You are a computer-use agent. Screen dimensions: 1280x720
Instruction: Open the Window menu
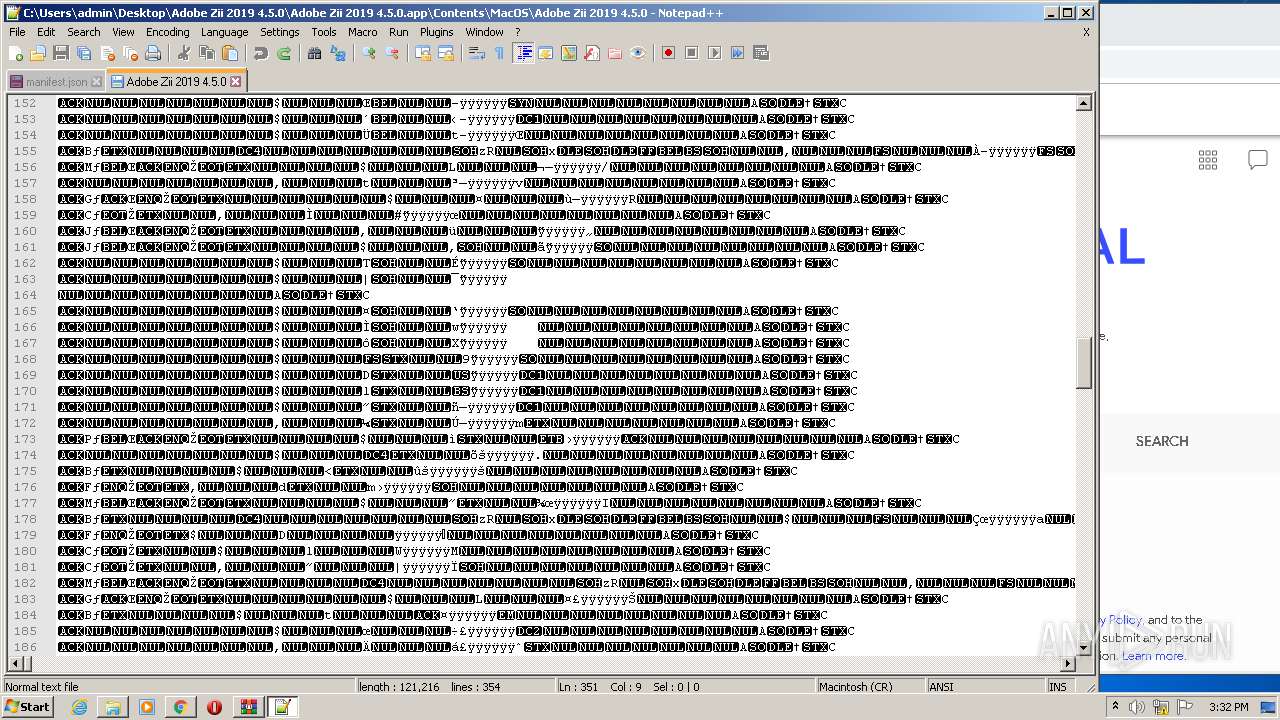pos(484,32)
